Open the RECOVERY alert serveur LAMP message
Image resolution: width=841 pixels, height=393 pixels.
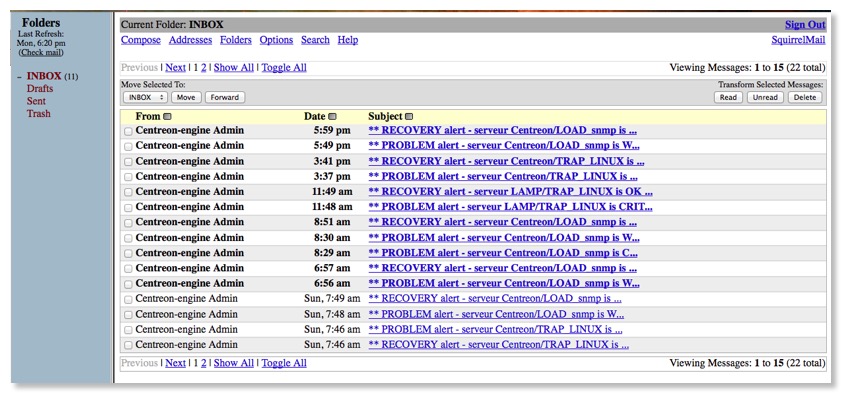click(x=511, y=192)
